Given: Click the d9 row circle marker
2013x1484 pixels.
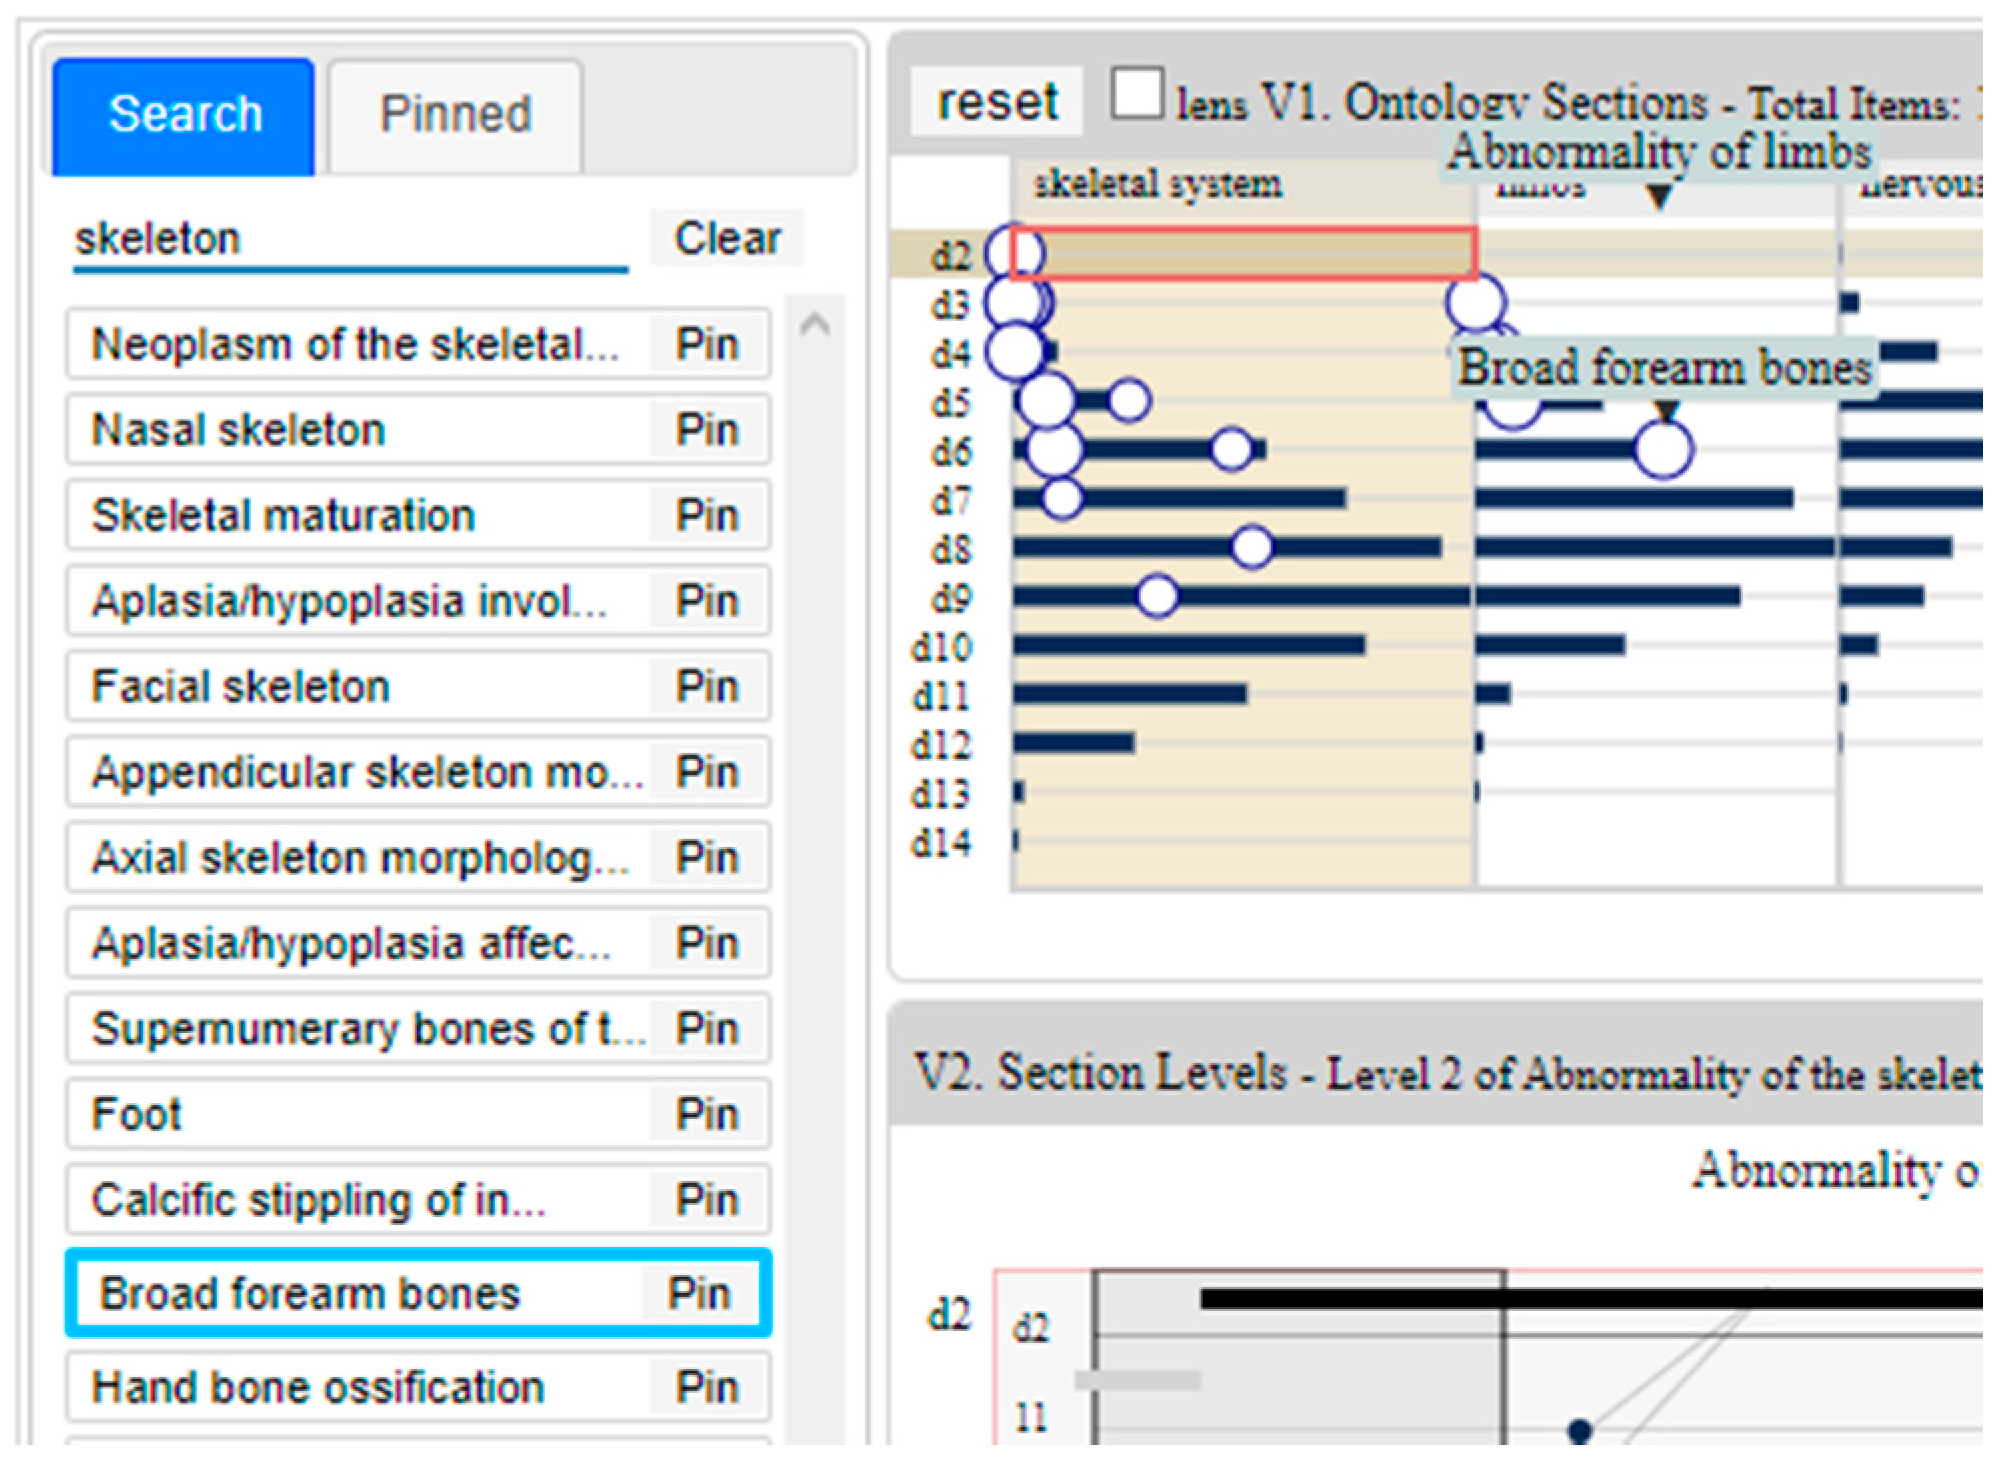Looking at the screenshot, I should pos(1158,596).
